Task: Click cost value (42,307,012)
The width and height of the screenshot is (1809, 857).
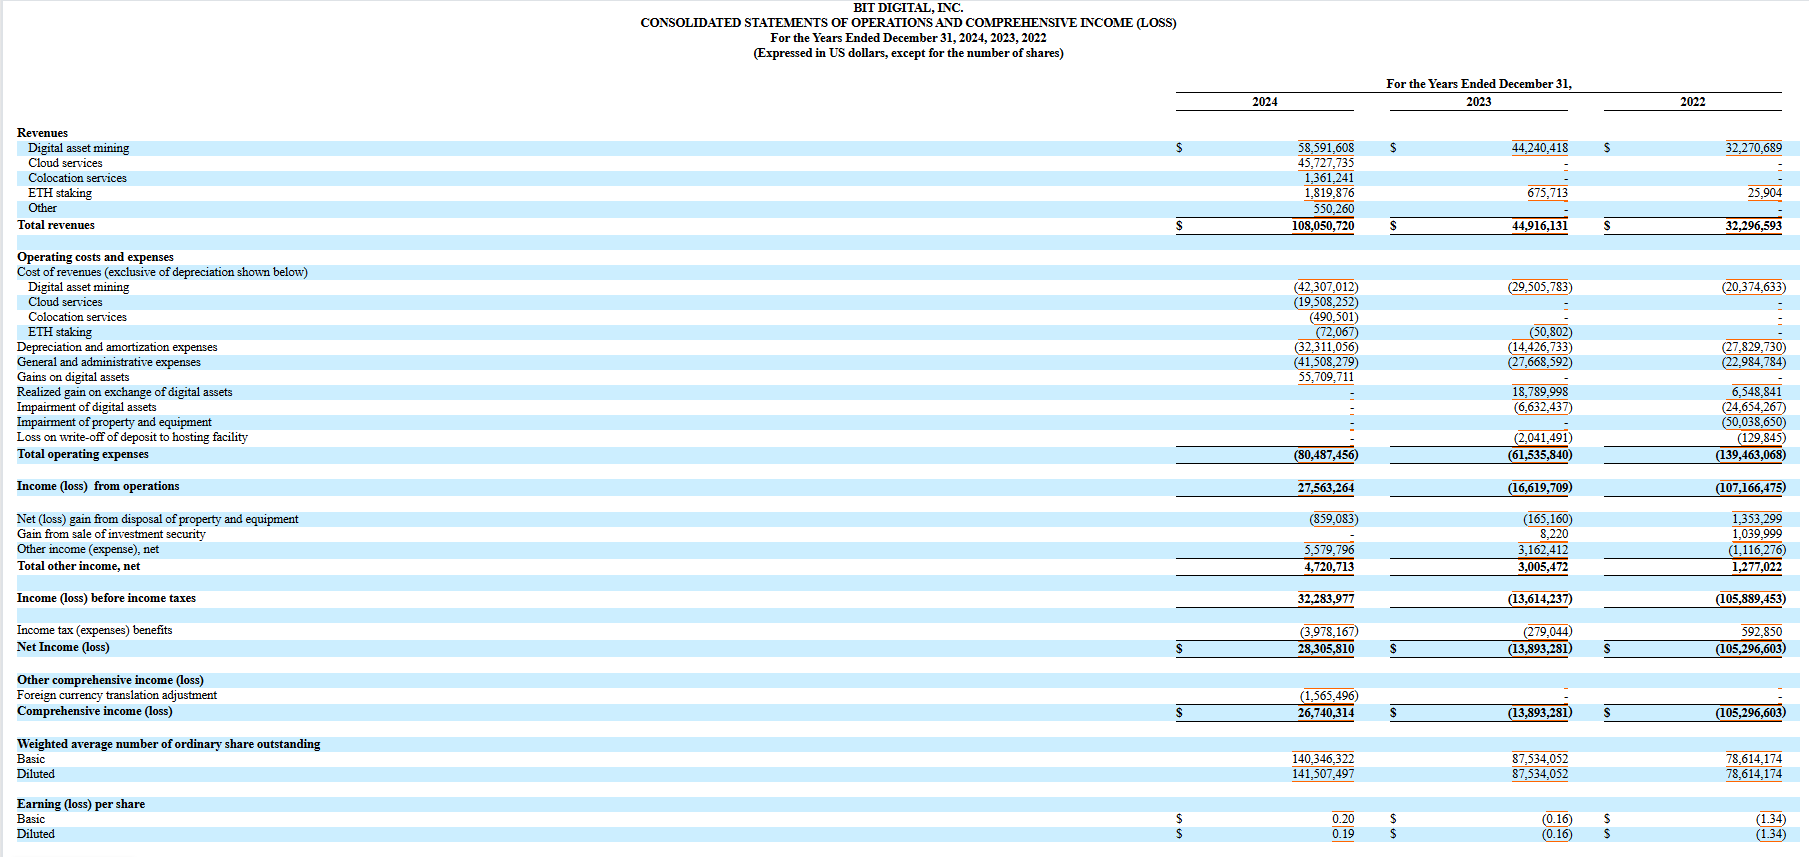Action: coord(1326,287)
